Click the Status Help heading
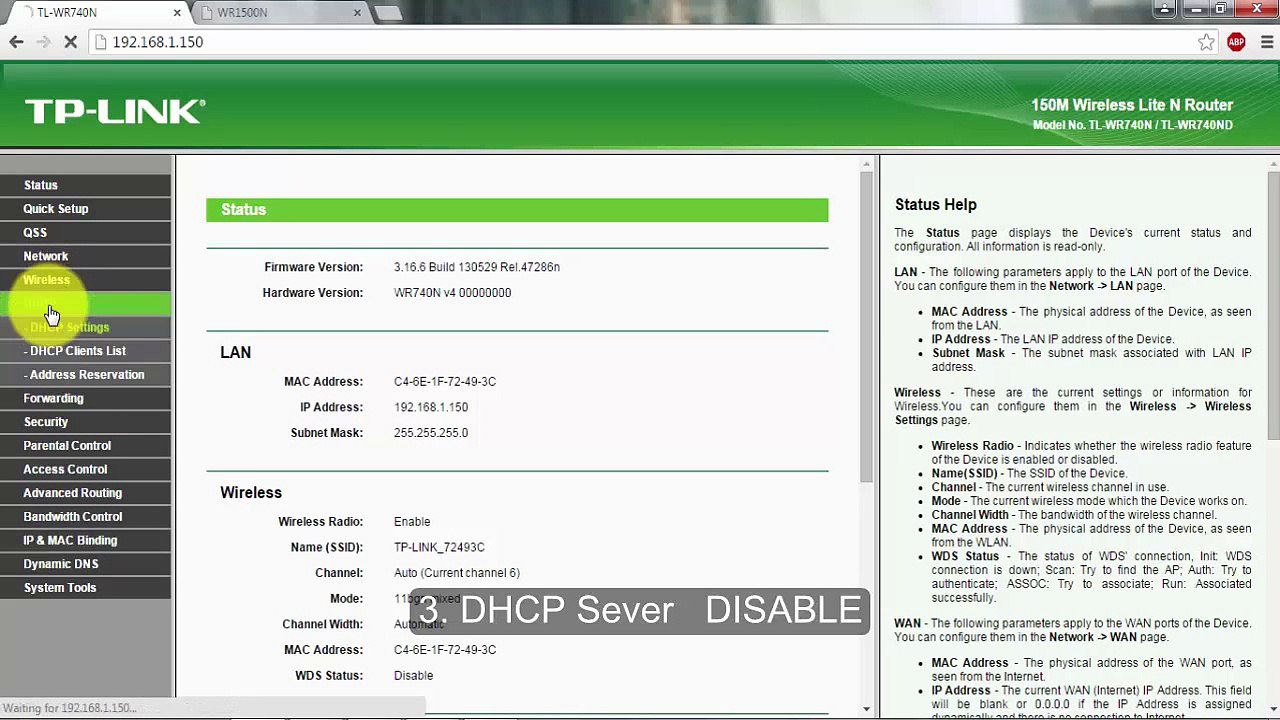 (x=936, y=205)
